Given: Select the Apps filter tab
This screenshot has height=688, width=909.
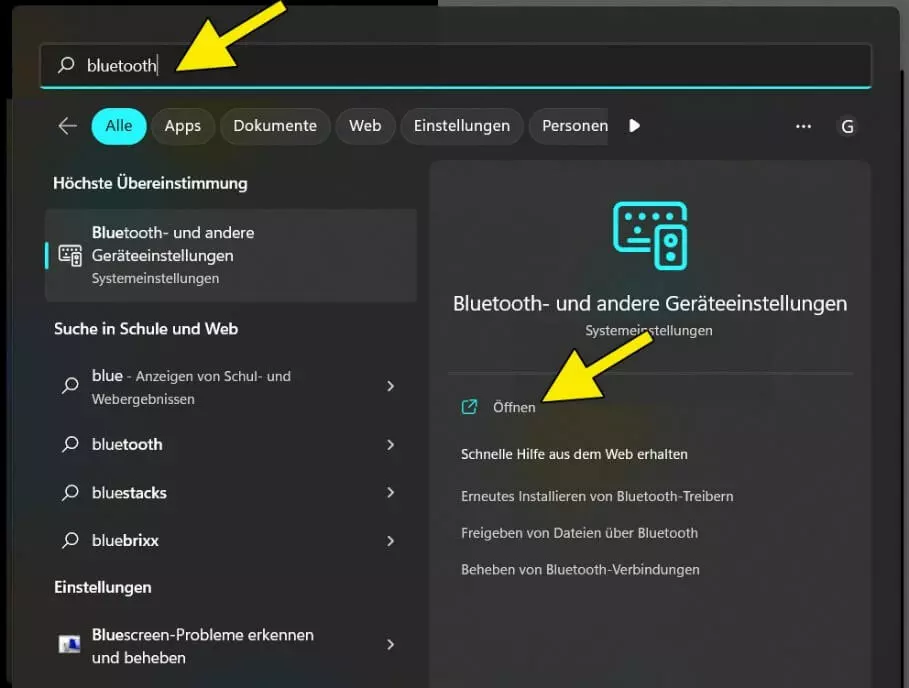Looking at the screenshot, I should [x=182, y=126].
